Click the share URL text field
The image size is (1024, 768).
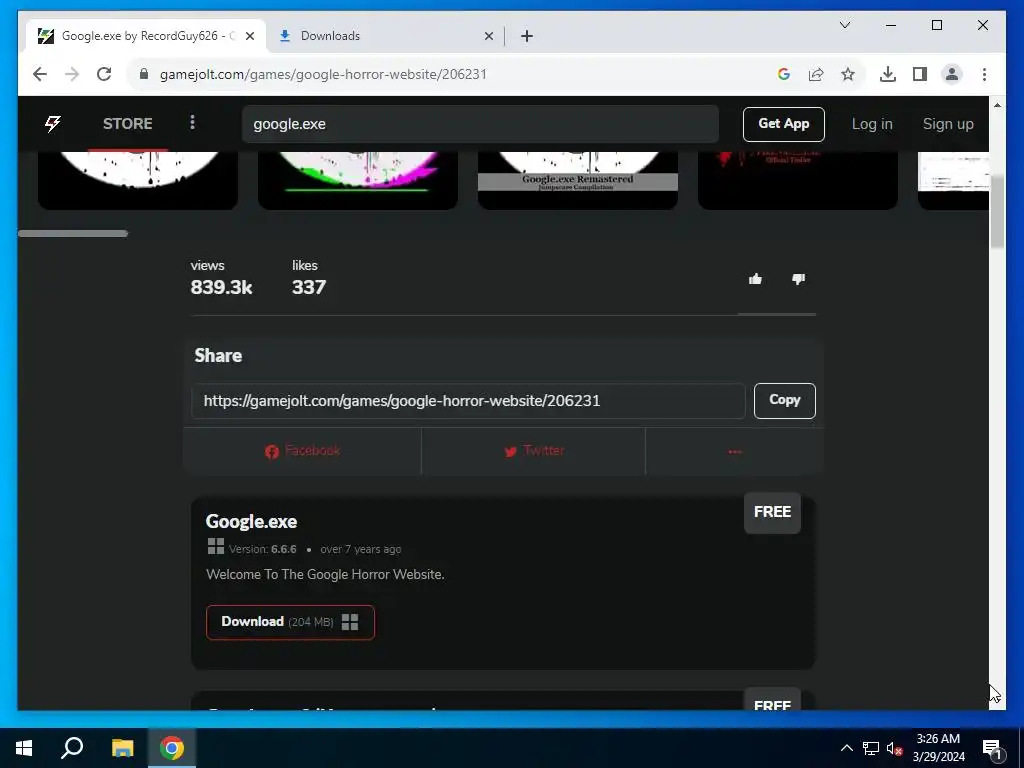click(468, 401)
